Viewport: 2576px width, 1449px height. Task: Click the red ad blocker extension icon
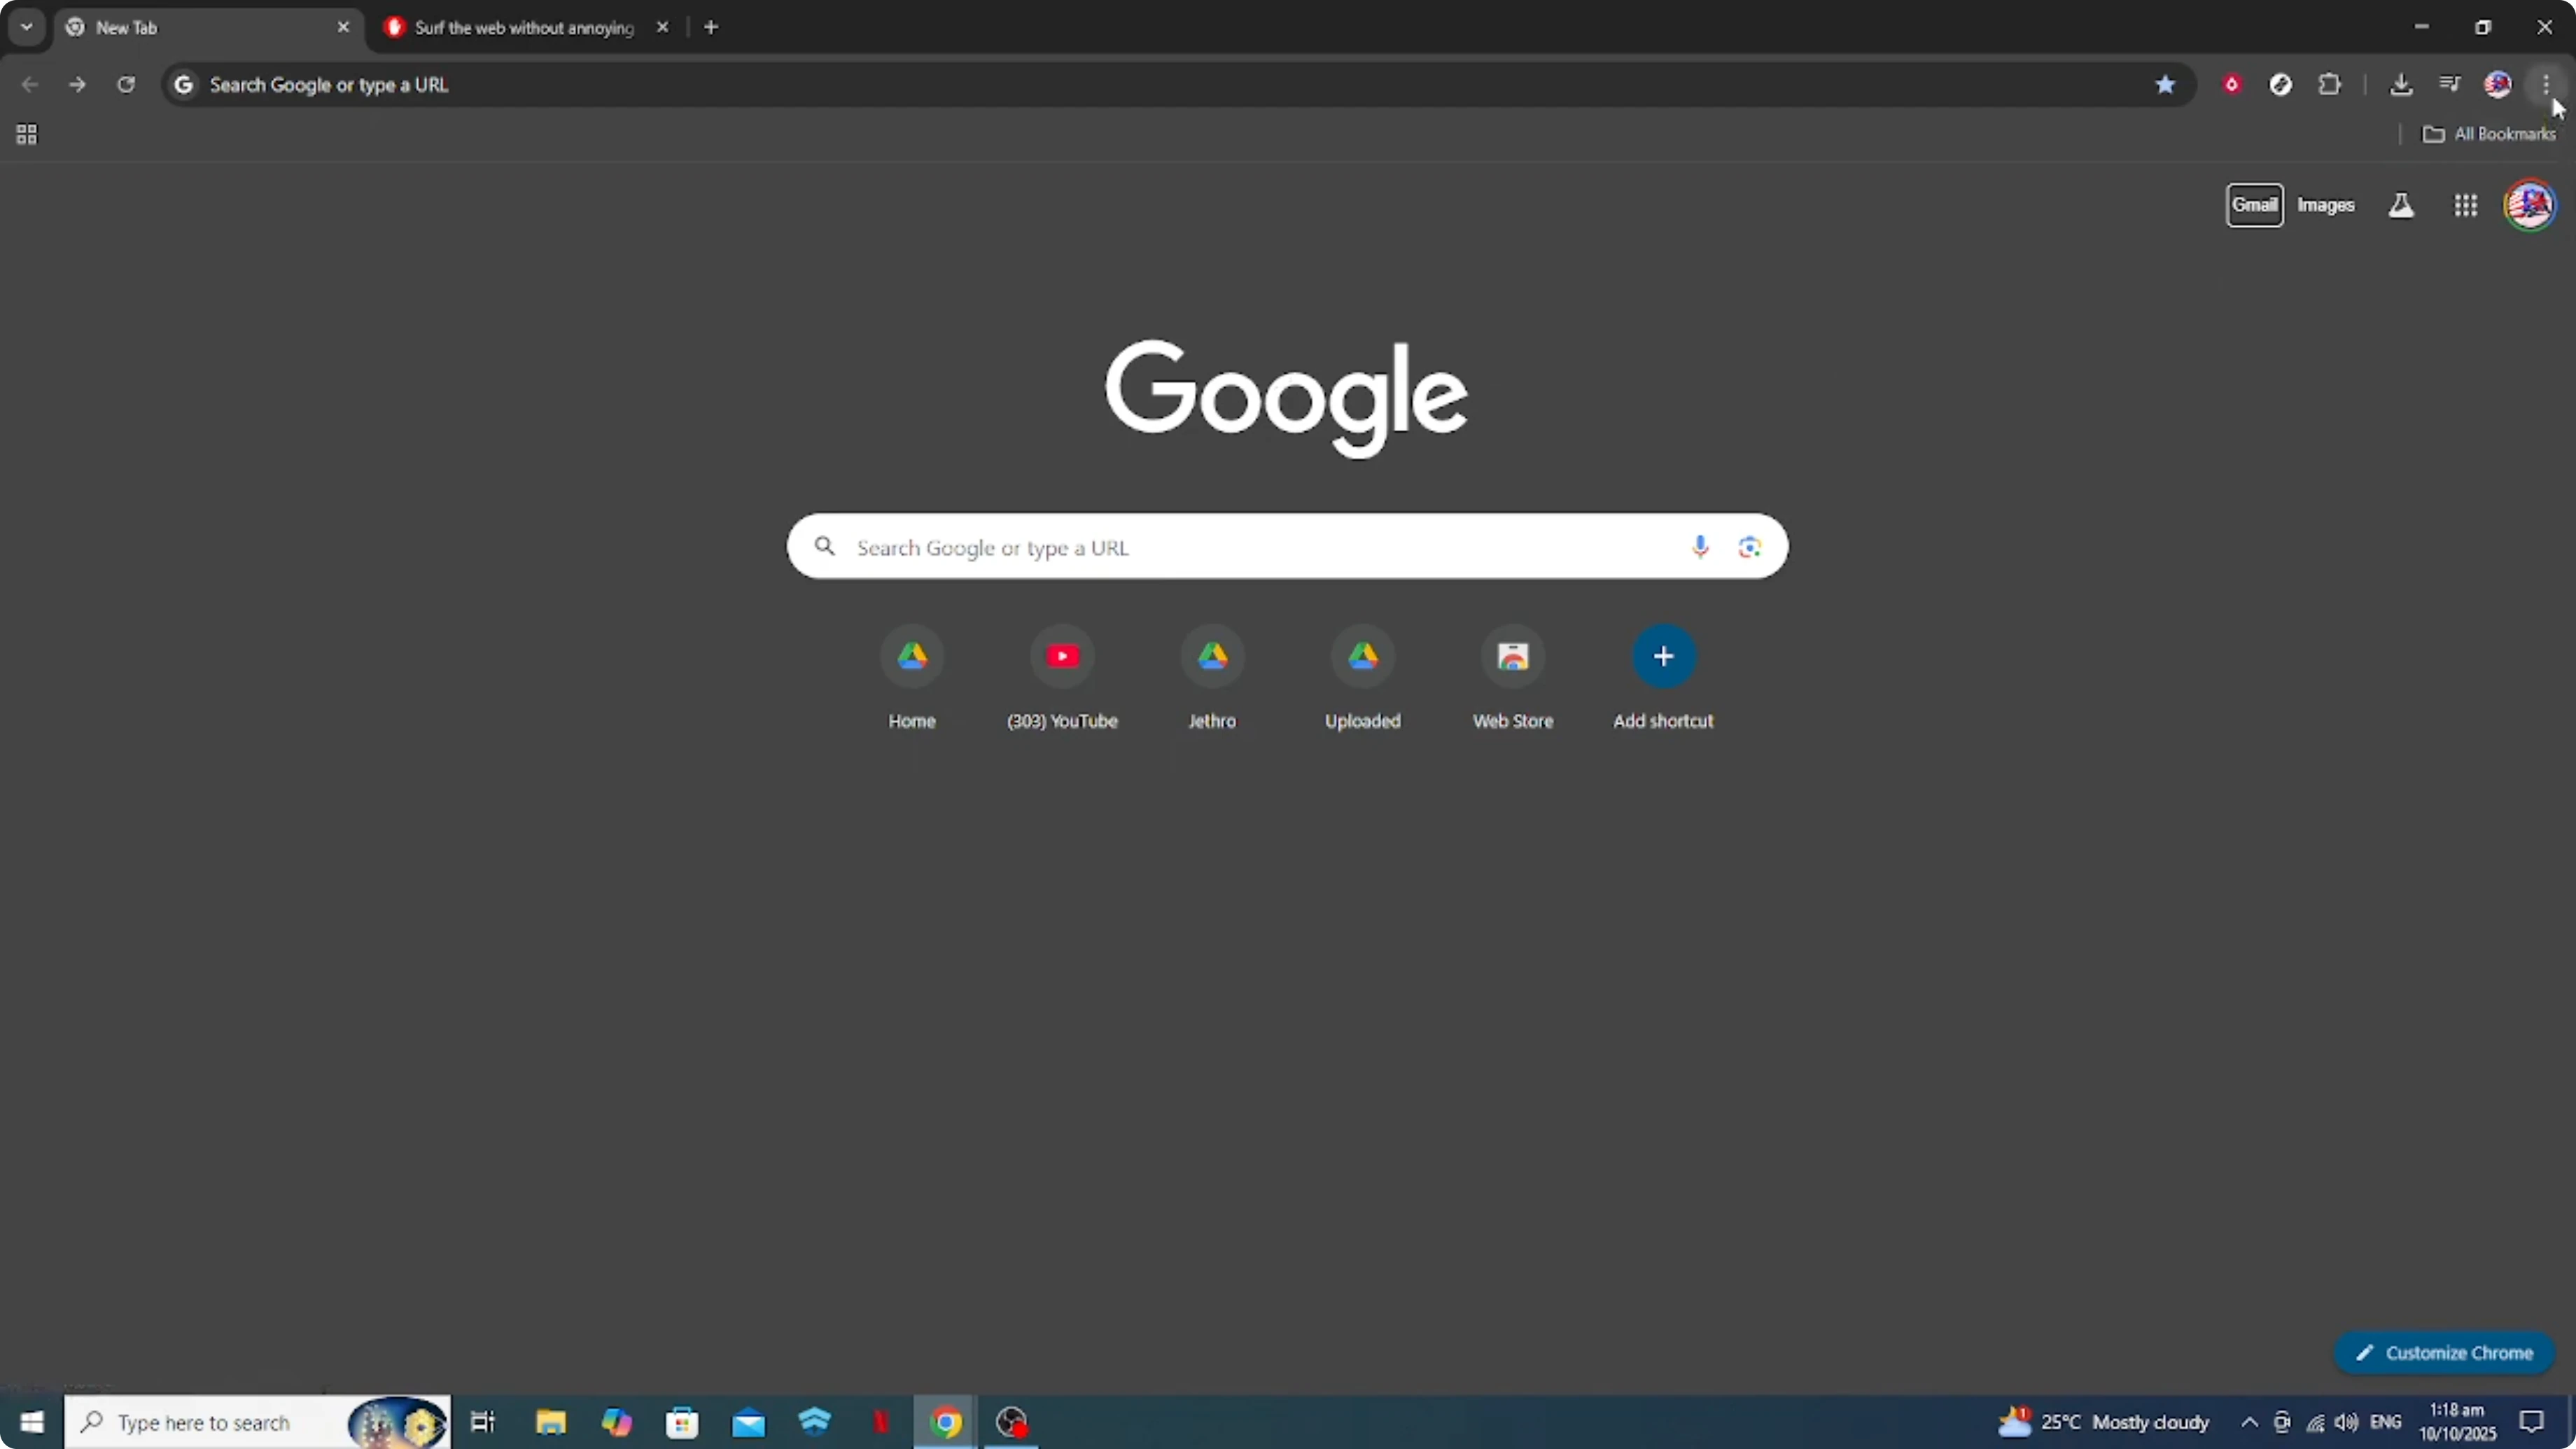[x=2232, y=85]
